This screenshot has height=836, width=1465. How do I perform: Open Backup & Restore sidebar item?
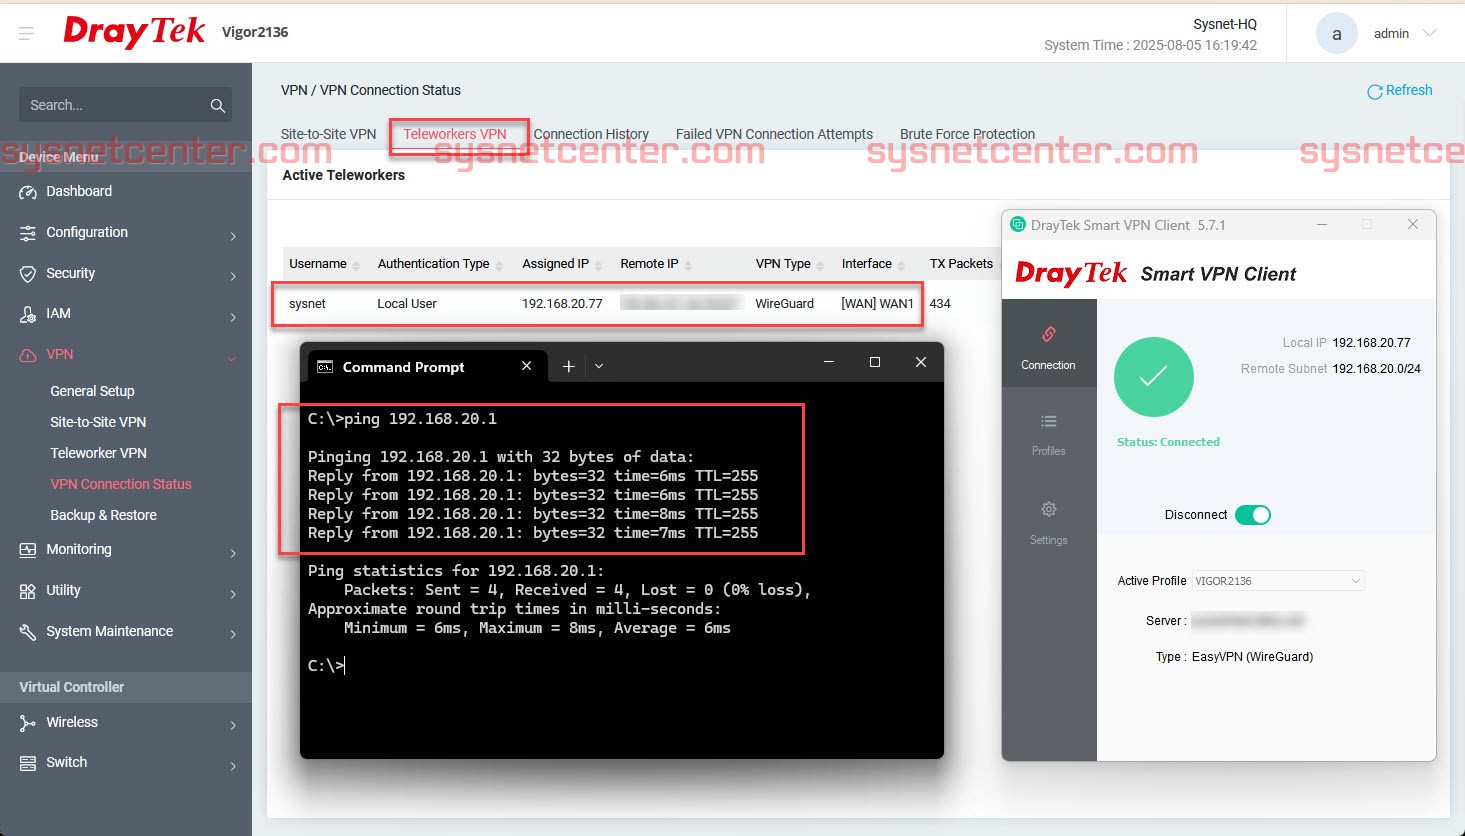coord(103,515)
